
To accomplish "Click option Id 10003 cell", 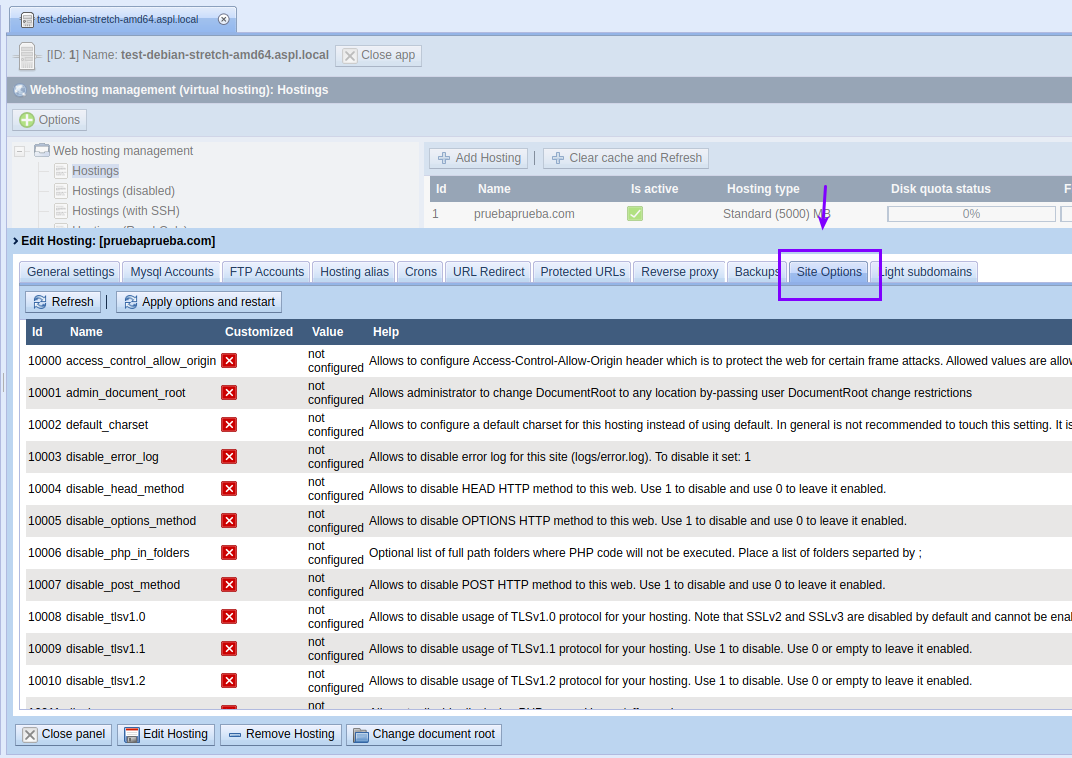I will 44,457.
